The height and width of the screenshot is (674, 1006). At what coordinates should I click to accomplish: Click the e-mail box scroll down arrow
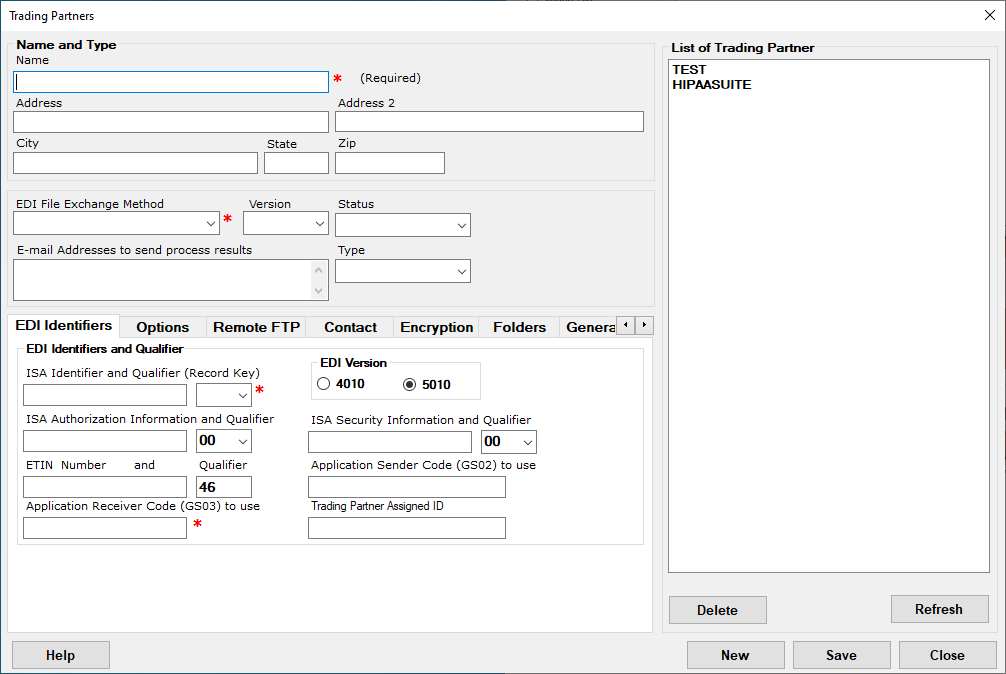[x=319, y=291]
